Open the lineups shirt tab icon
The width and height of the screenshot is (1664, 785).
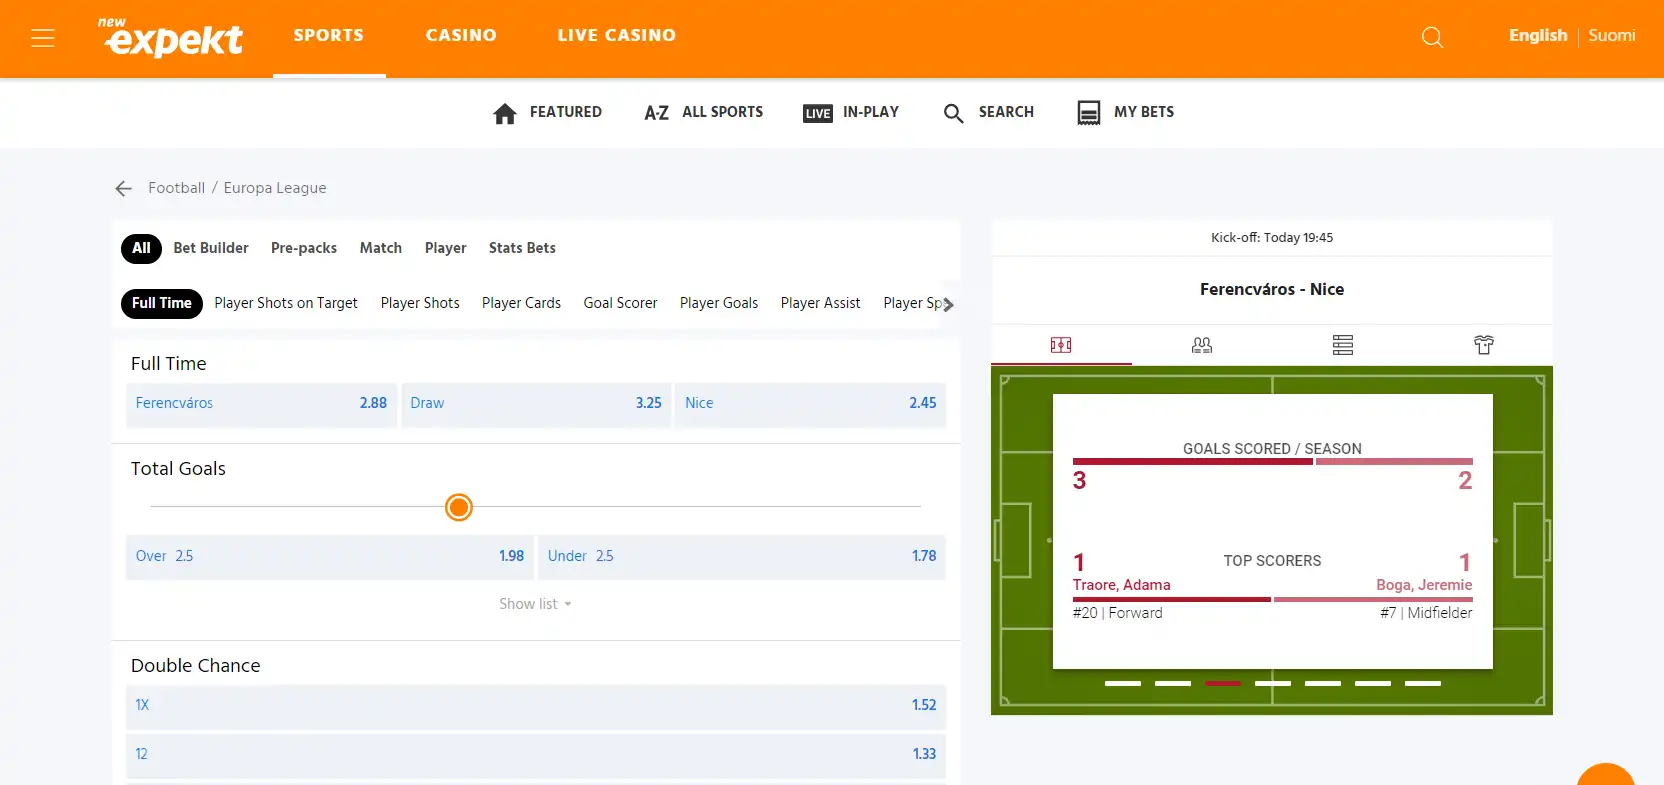pos(1484,345)
